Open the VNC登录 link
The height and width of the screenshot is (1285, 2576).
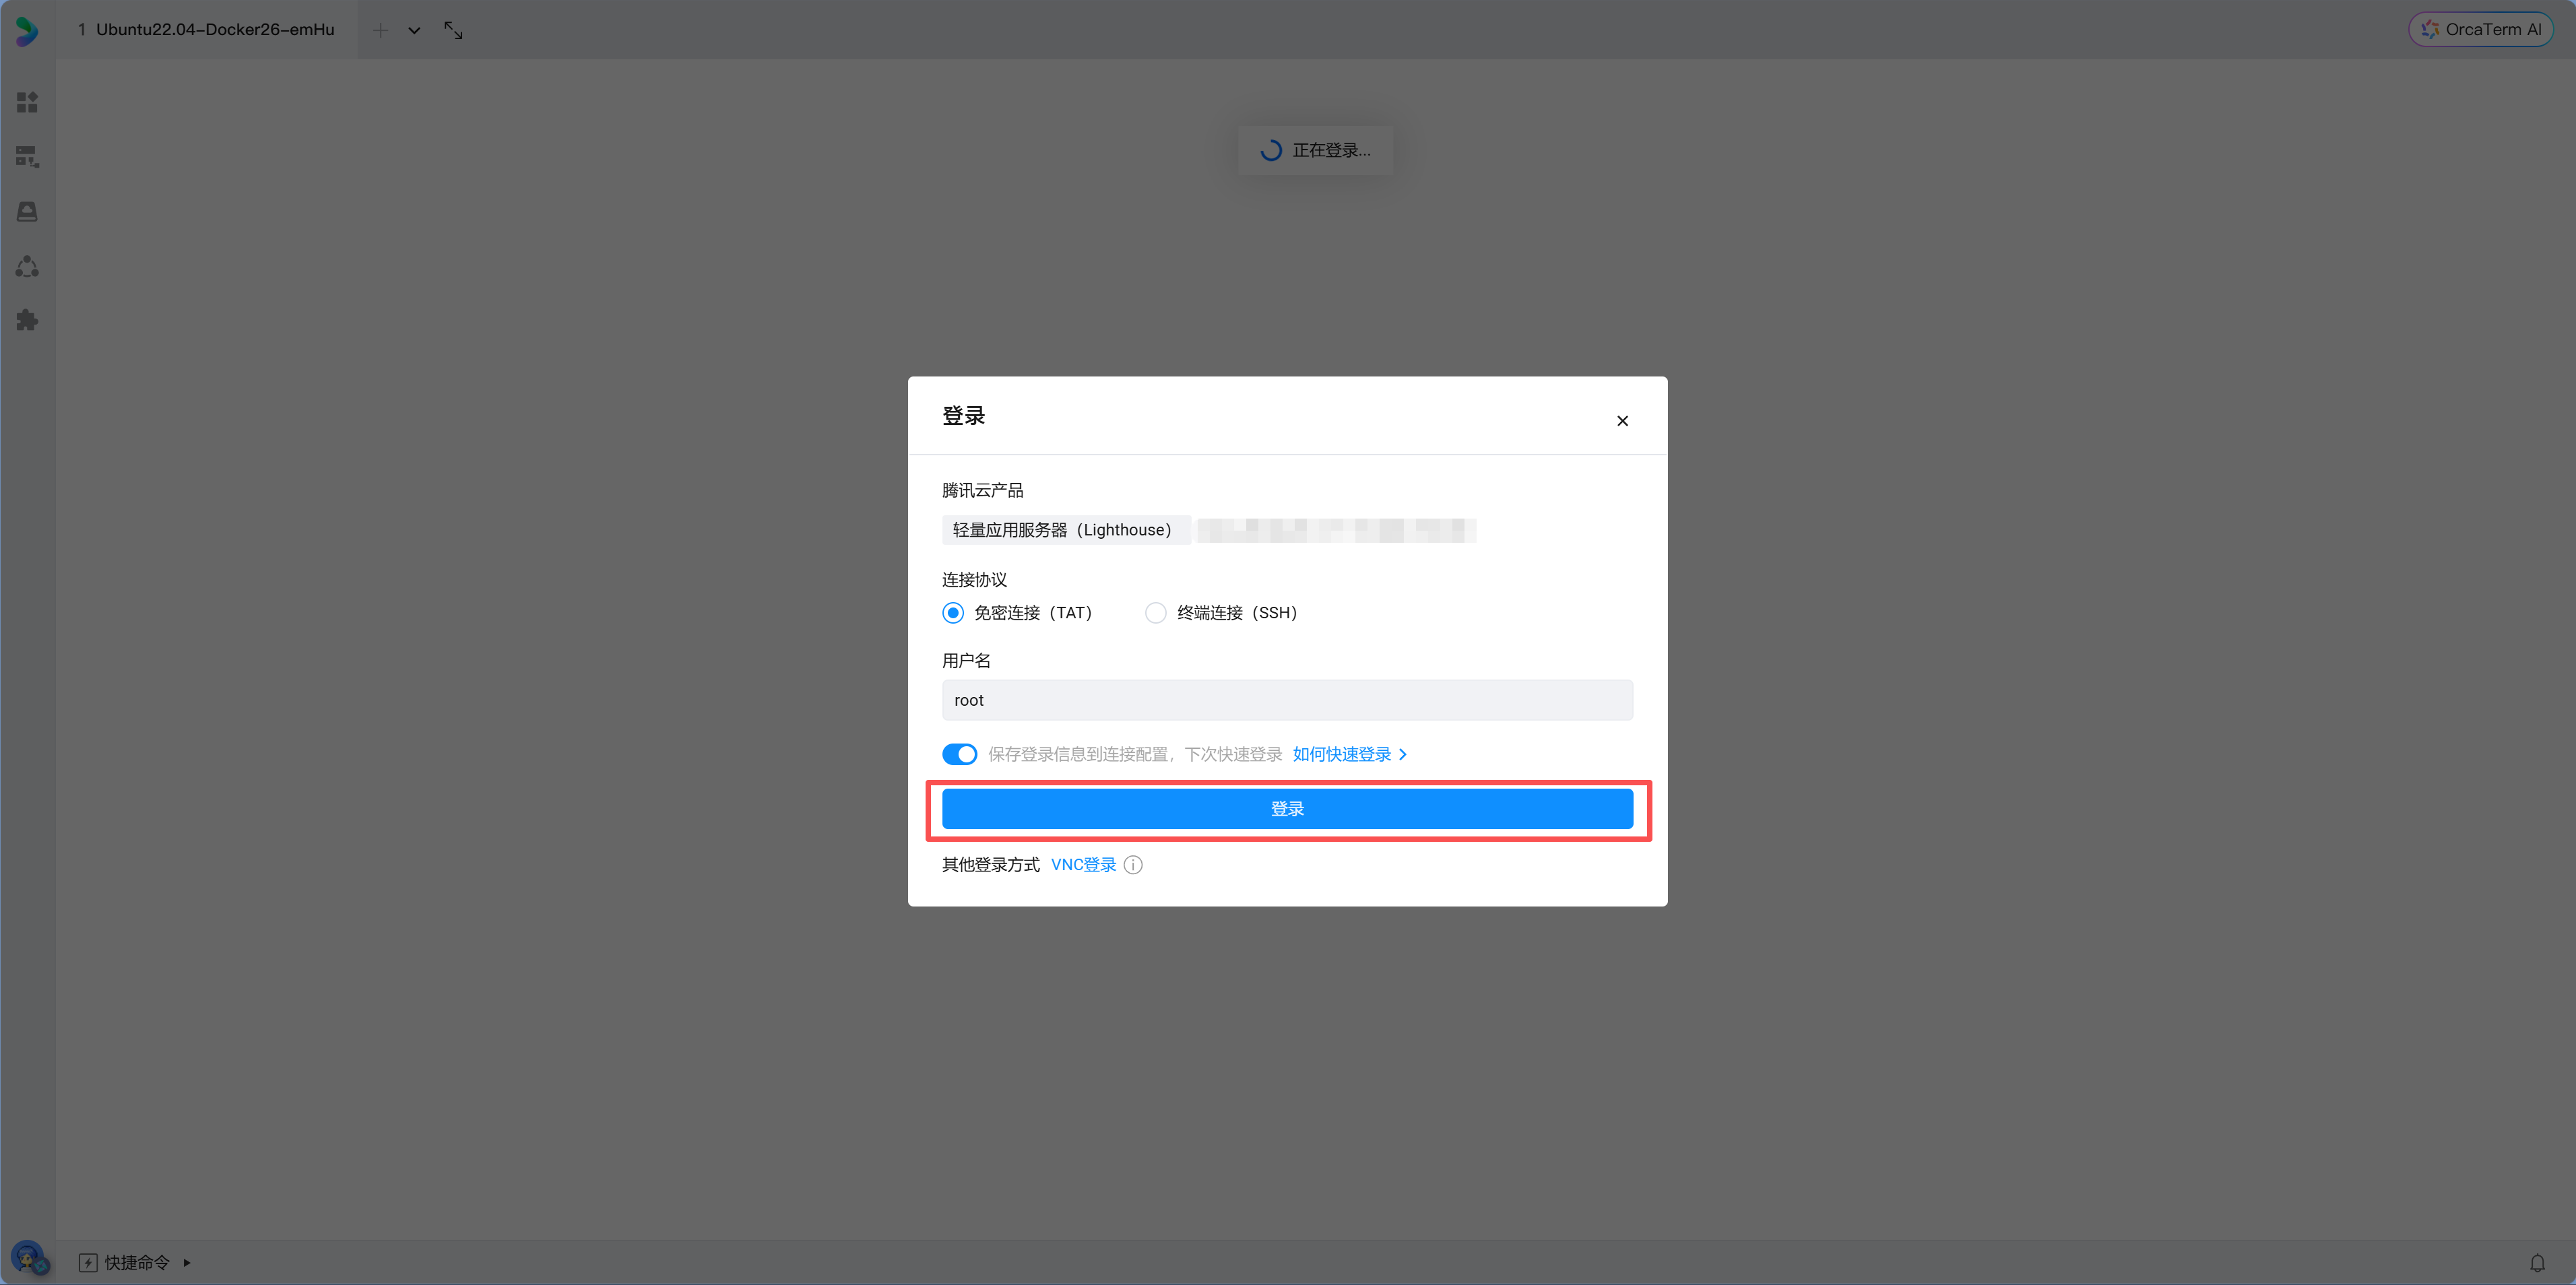[1082, 864]
